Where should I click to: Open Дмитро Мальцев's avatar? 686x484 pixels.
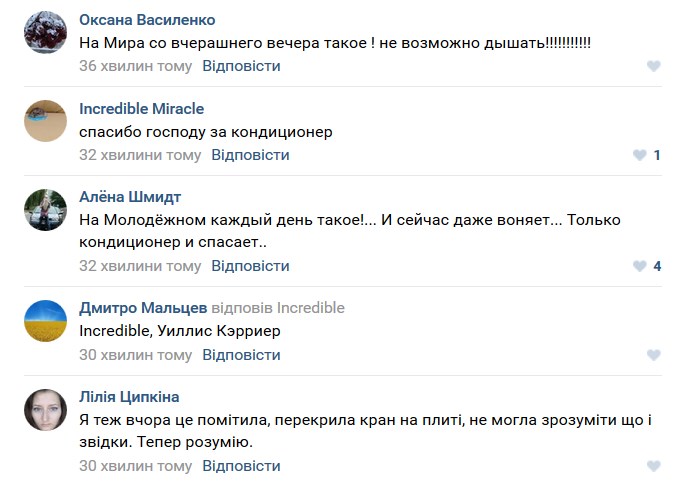[x=45, y=321]
